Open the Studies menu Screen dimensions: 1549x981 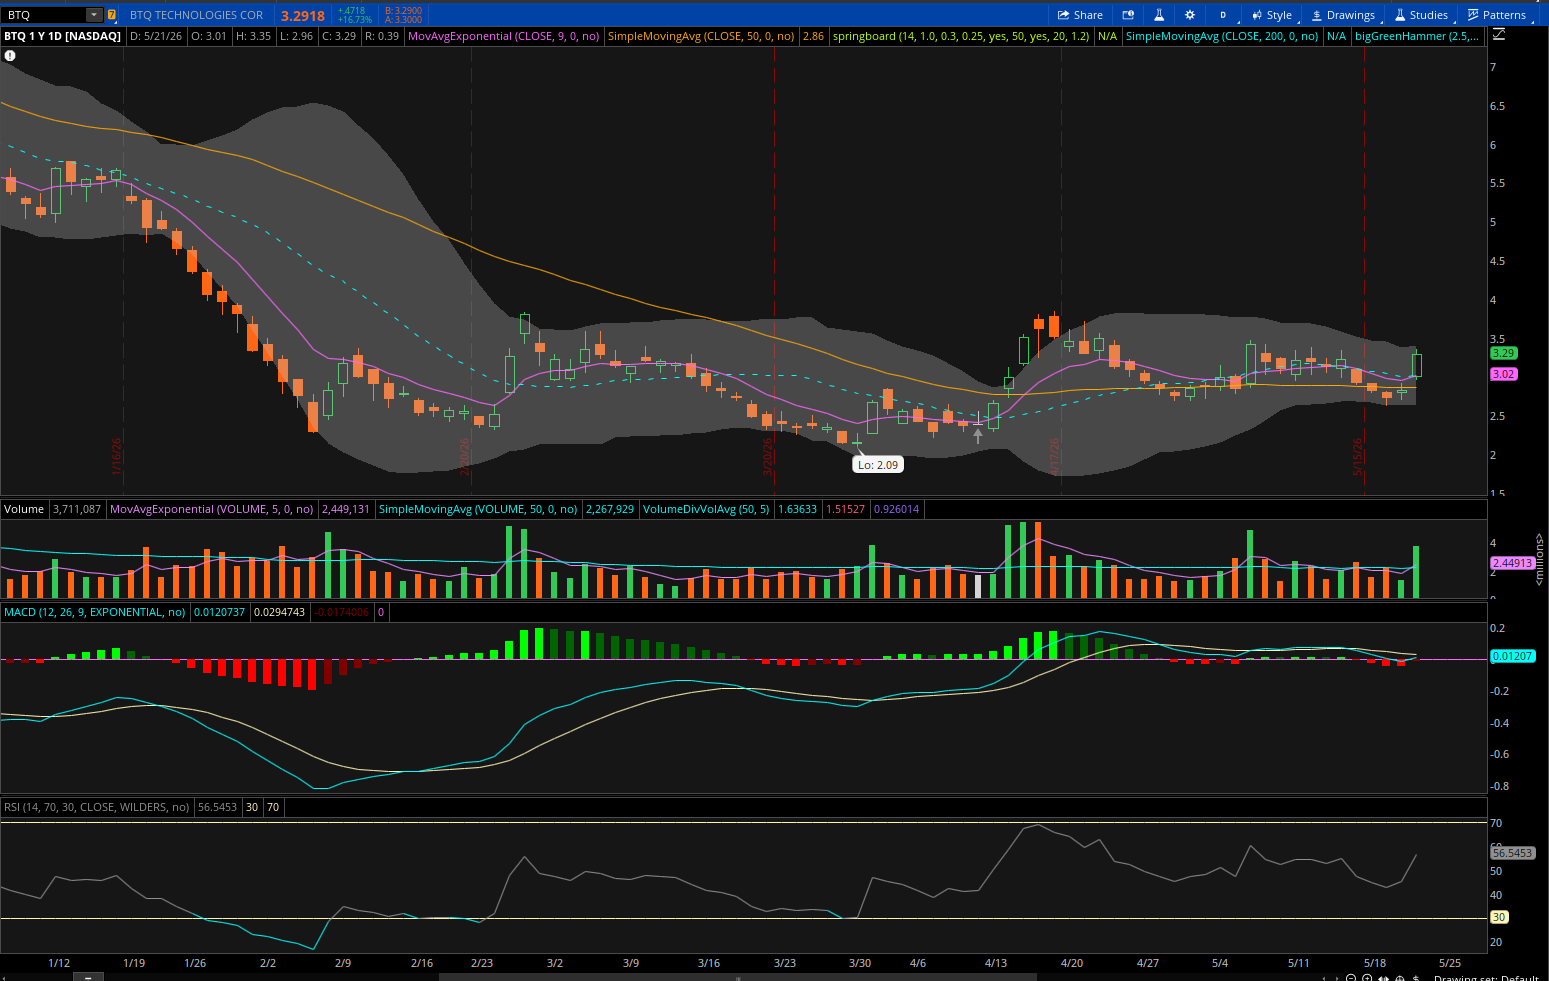click(1421, 15)
